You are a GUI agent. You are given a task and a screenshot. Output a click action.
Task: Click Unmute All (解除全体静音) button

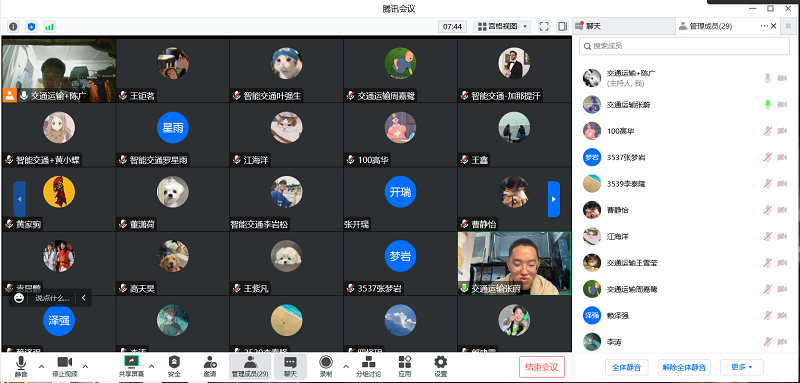point(684,367)
